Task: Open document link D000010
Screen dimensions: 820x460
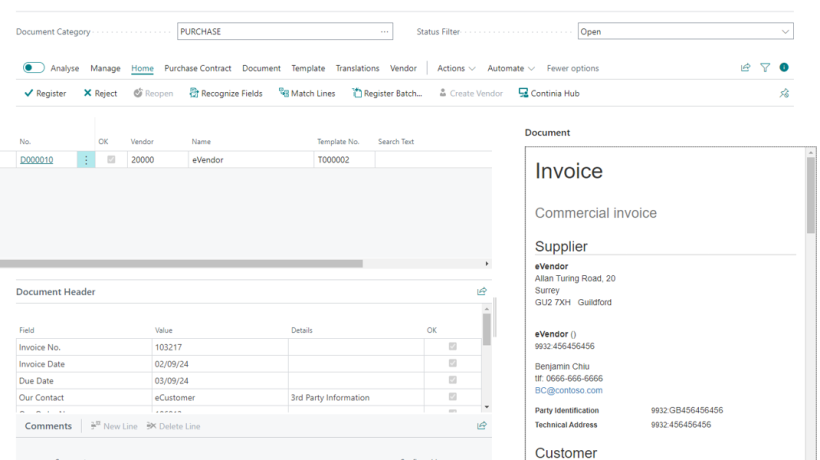Action: pos(36,160)
